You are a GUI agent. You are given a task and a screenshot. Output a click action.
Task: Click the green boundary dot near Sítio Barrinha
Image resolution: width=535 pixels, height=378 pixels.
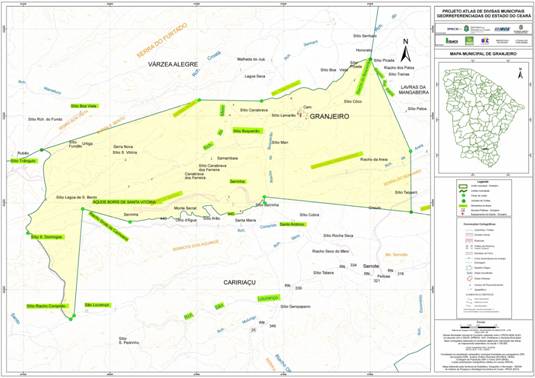[264, 197]
